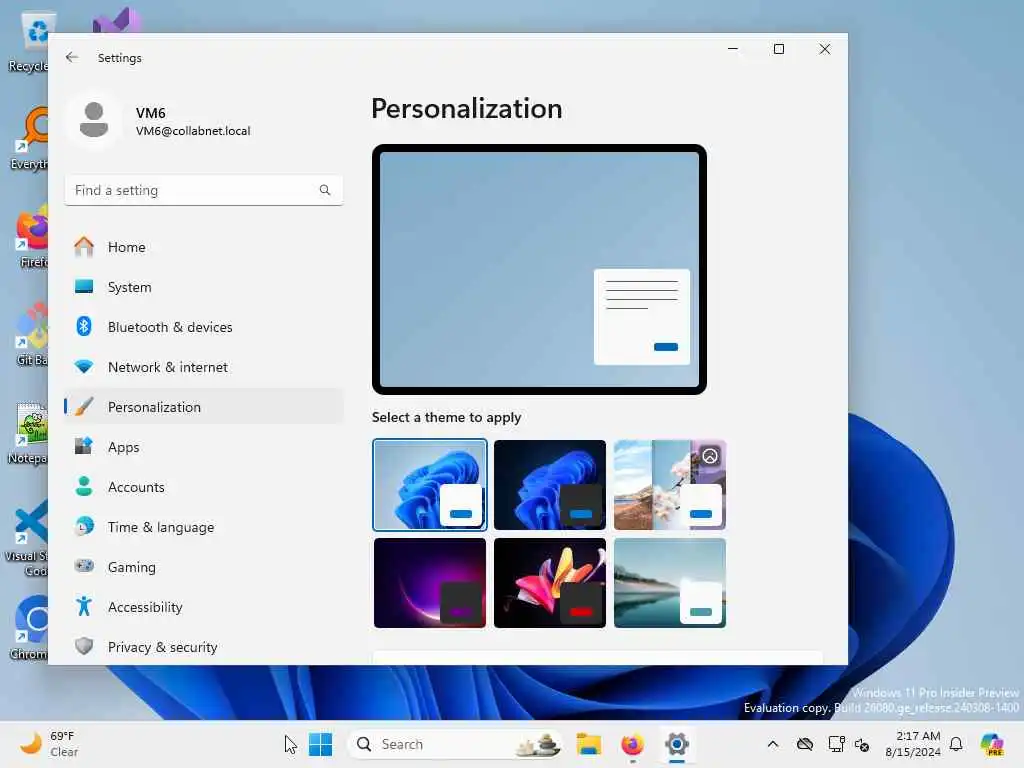1024x768 pixels.
Task: Click the VM6 user avatar
Action: click(x=94, y=120)
